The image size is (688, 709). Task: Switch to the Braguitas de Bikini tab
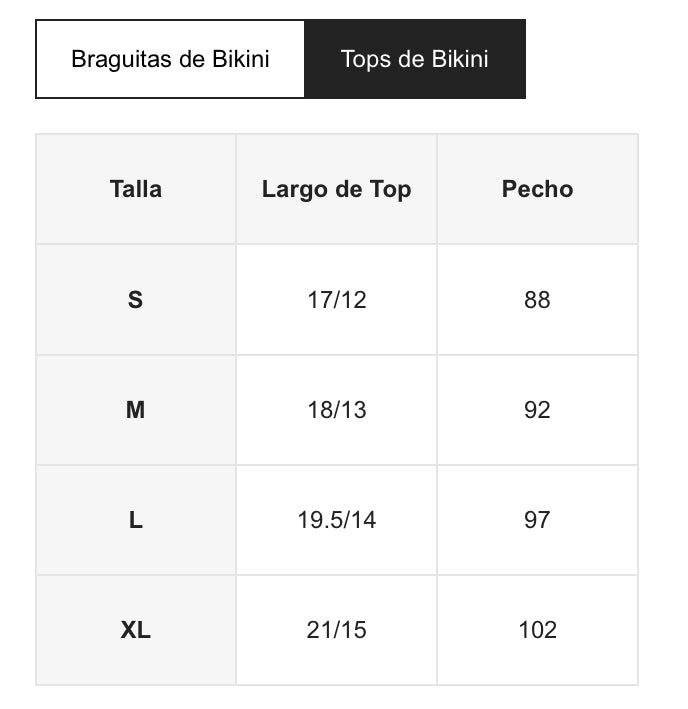[x=170, y=59]
